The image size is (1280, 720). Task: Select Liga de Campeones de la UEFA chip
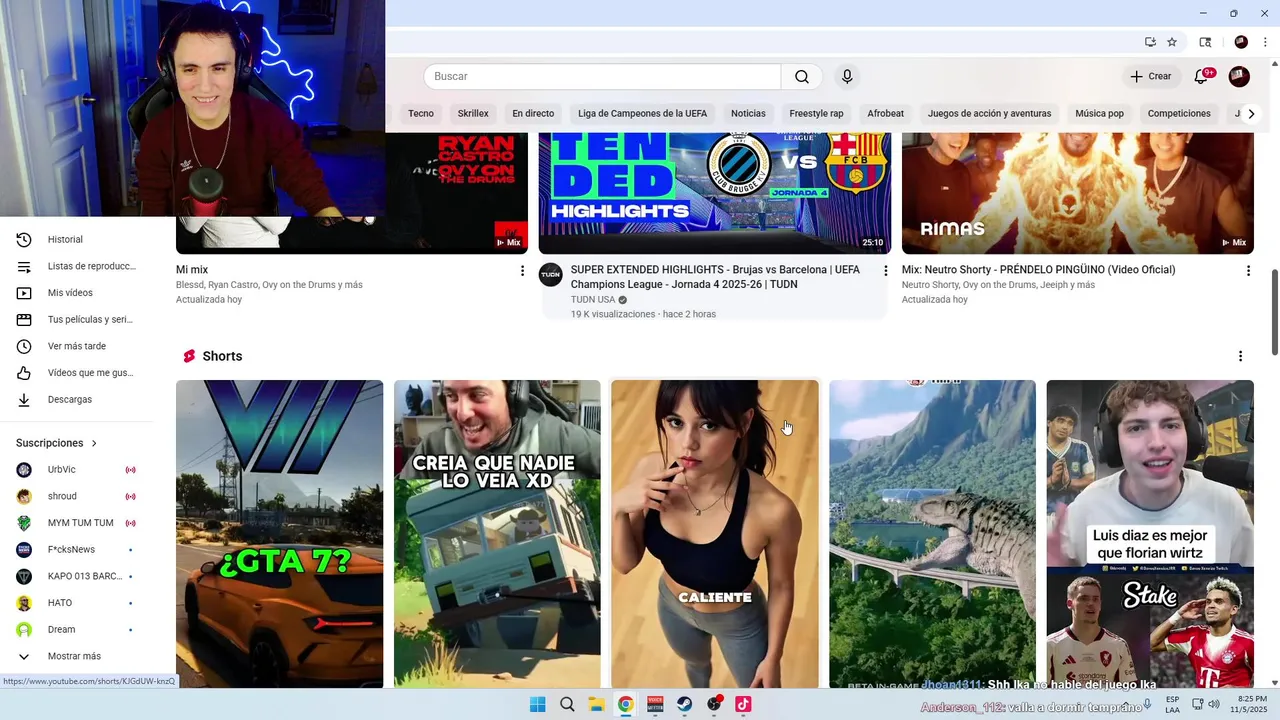642,114
